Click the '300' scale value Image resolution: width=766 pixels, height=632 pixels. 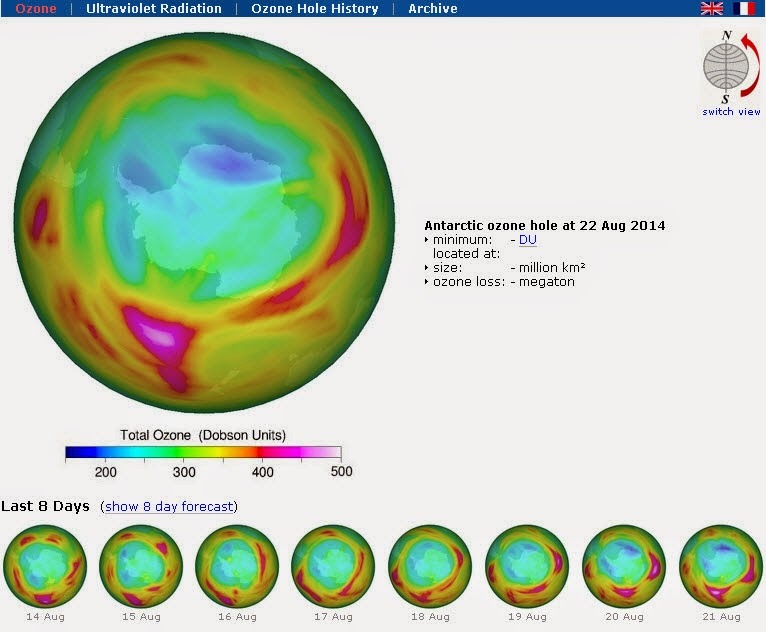click(x=184, y=472)
